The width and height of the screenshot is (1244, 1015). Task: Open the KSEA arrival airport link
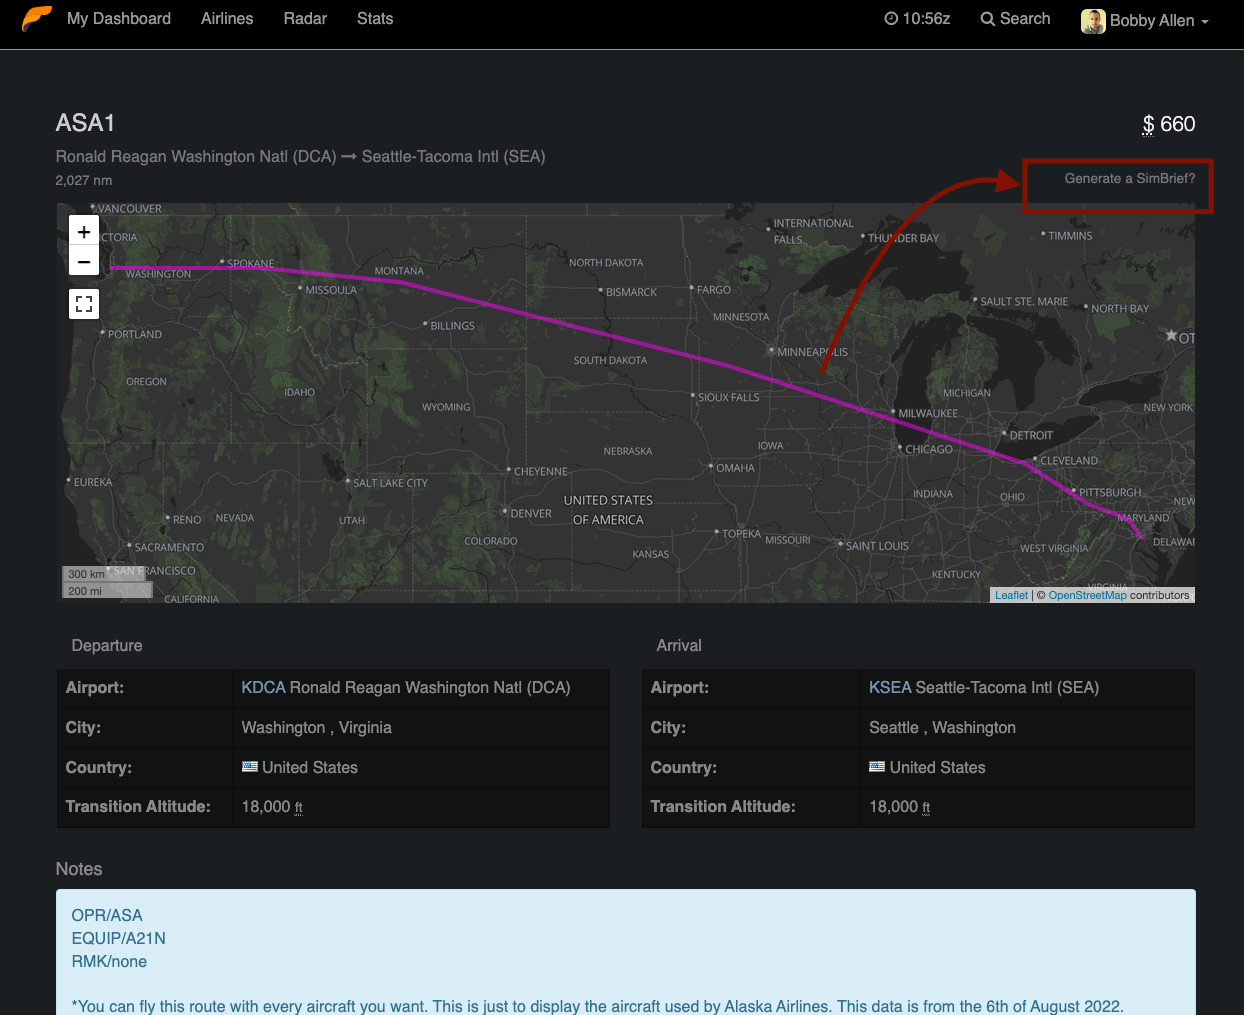(x=890, y=688)
